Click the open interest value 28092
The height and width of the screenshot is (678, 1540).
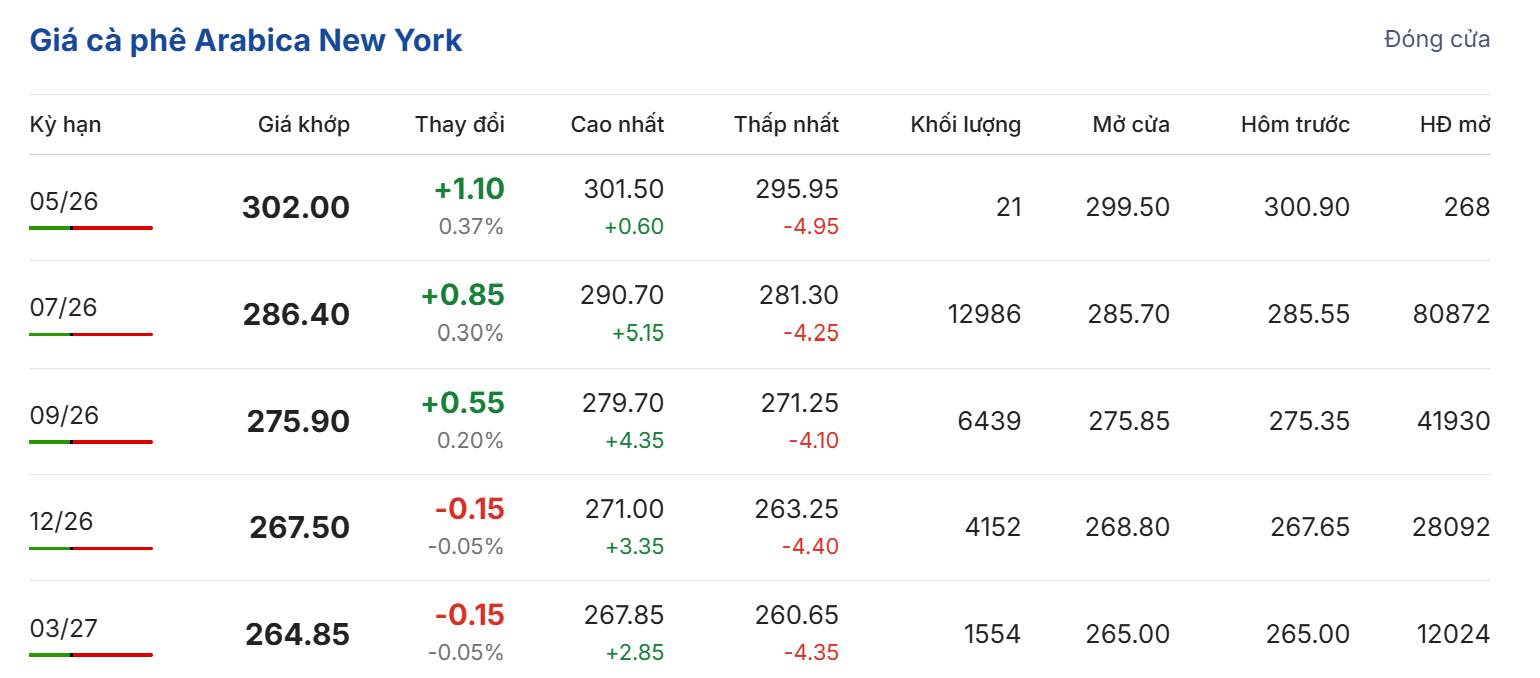point(1451,527)
